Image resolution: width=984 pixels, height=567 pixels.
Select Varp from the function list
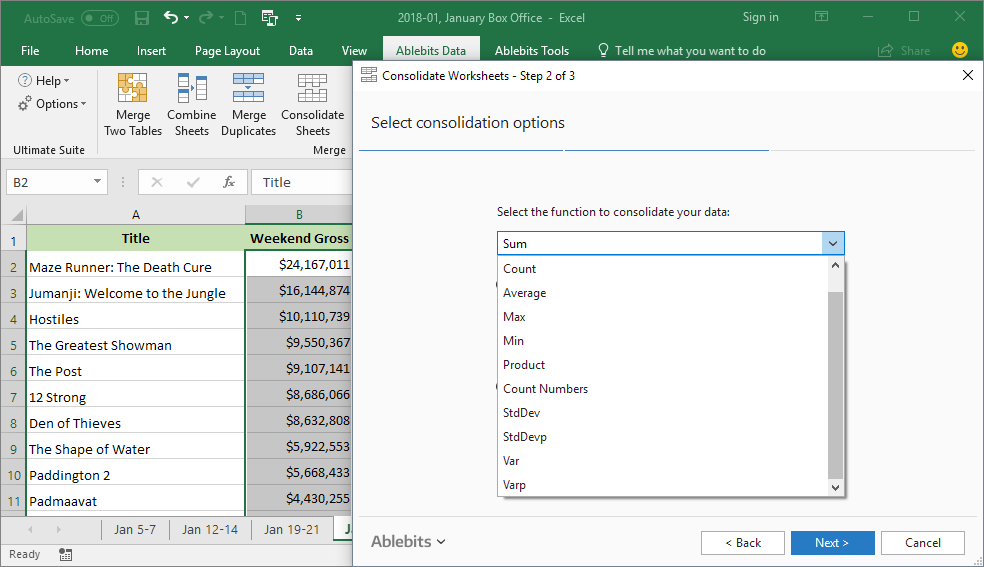[x=663, y=485]
